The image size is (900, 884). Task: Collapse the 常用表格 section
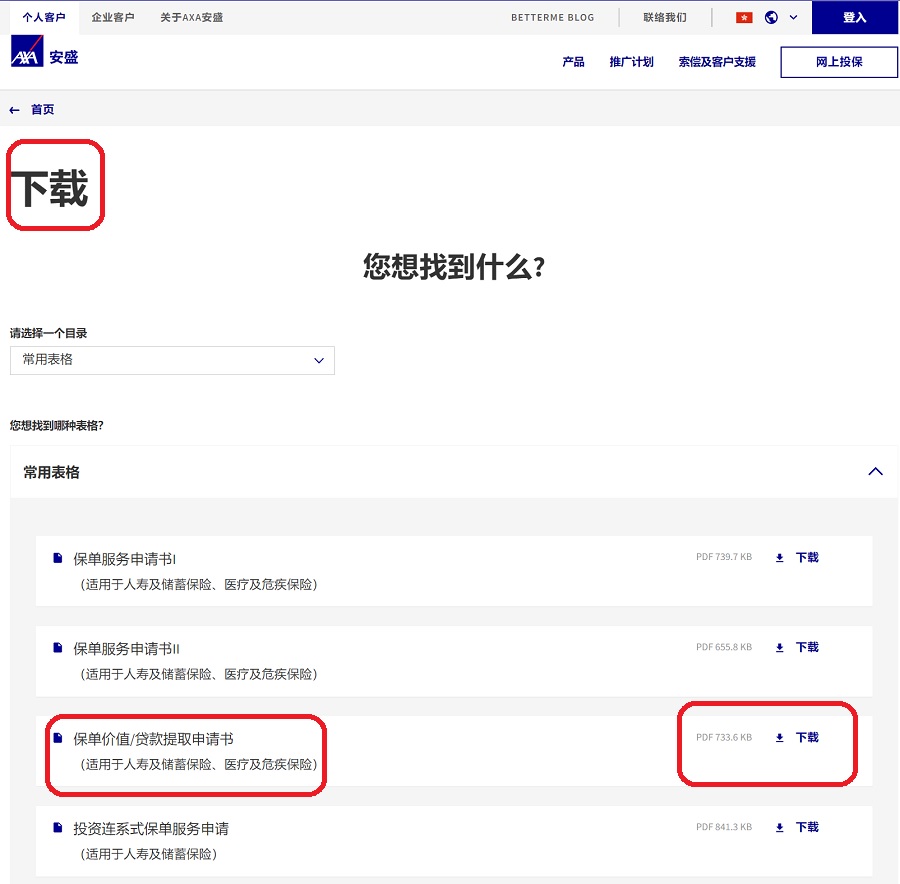pos(875,472)
